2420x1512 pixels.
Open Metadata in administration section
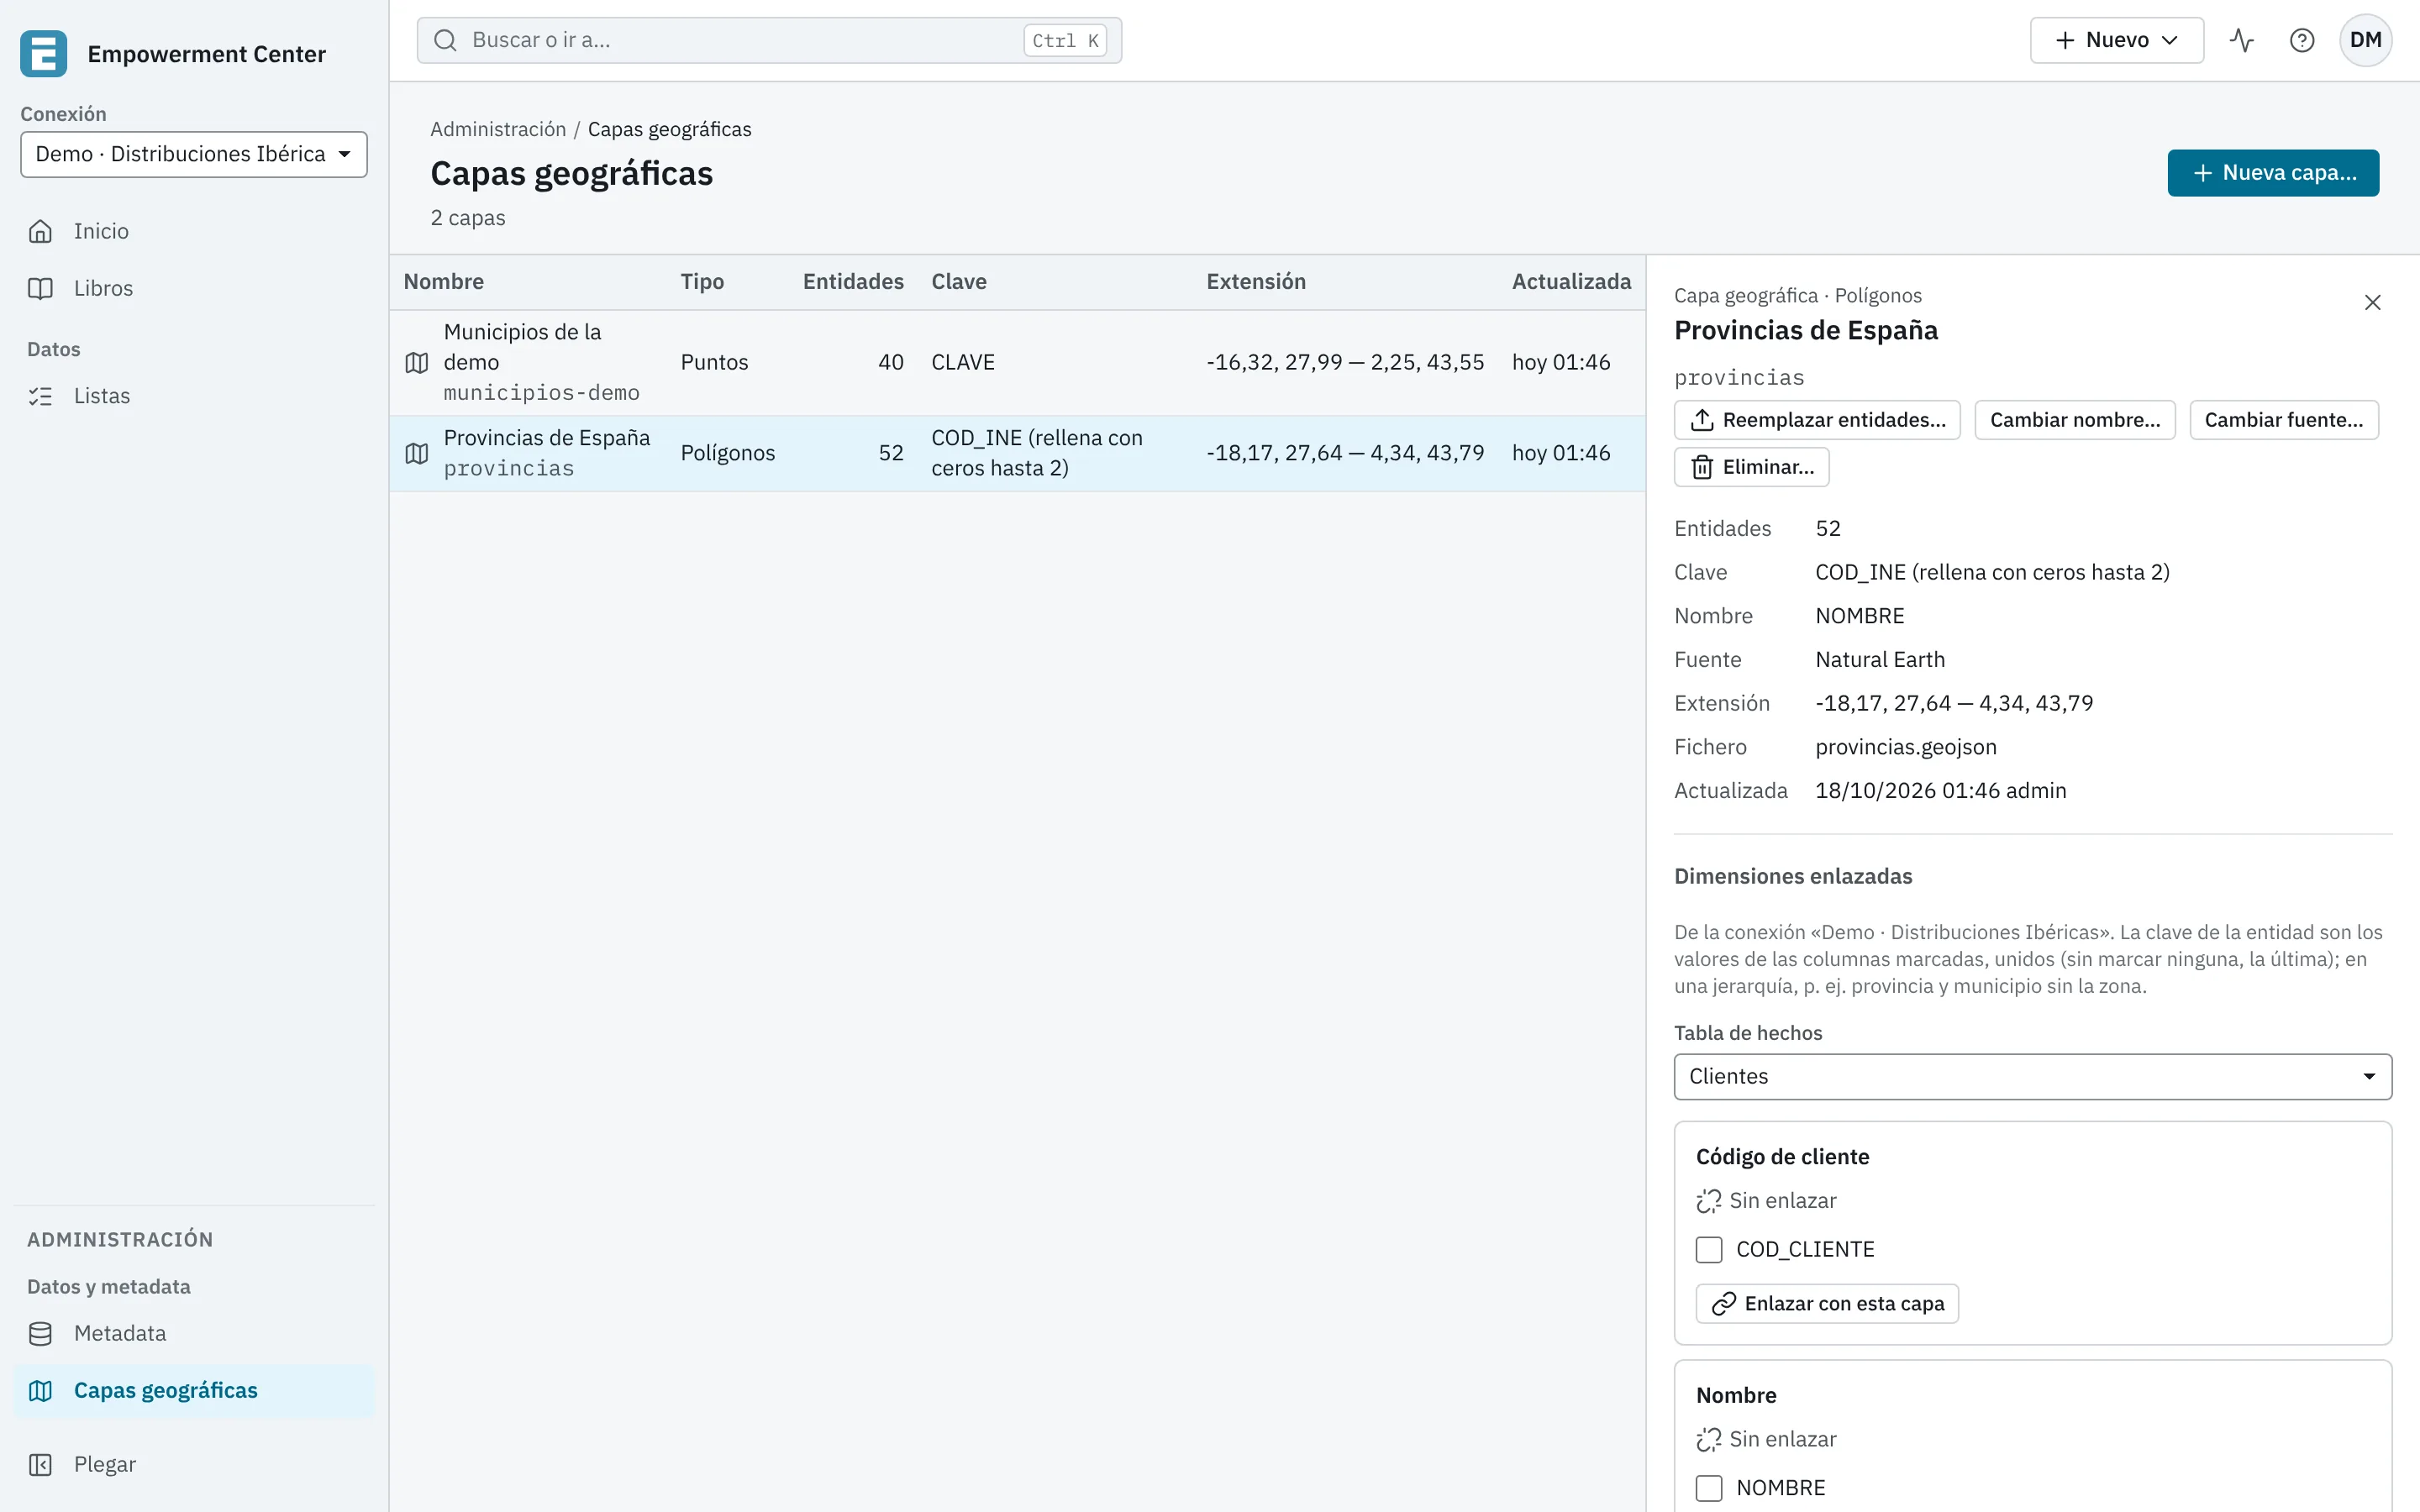194,1334
